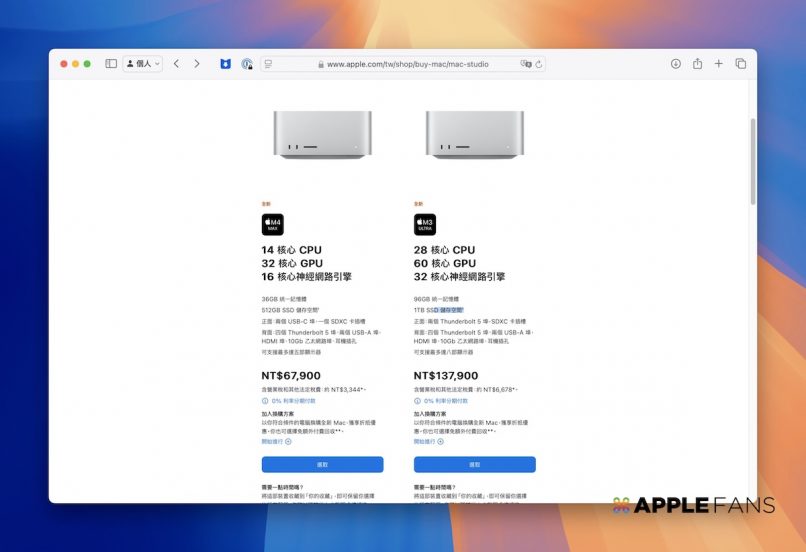Open a new tab
This screenshot has width=806, height=552.
click(719, 64)
